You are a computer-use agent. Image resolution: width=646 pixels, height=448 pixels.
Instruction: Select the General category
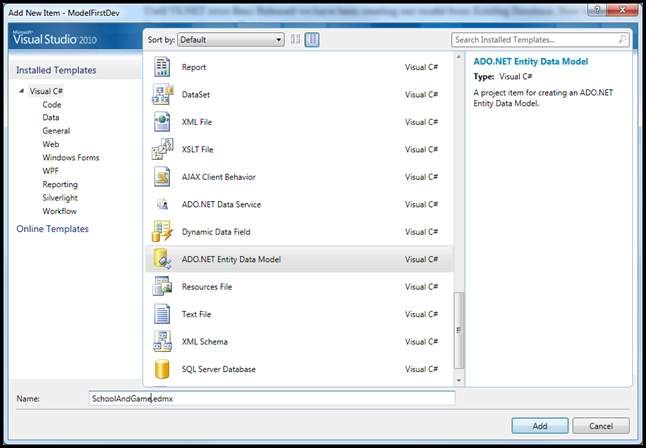56,131
